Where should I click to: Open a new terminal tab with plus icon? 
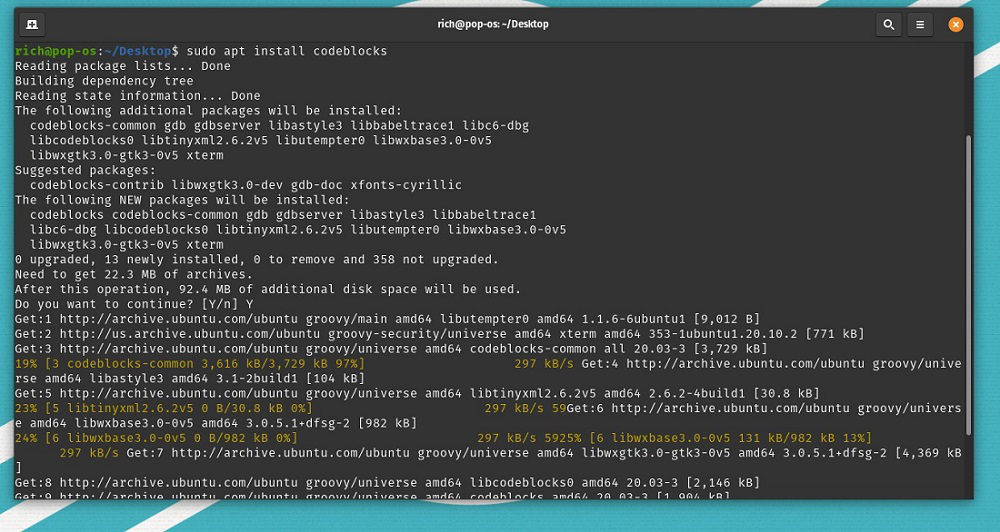click(32, 25)
